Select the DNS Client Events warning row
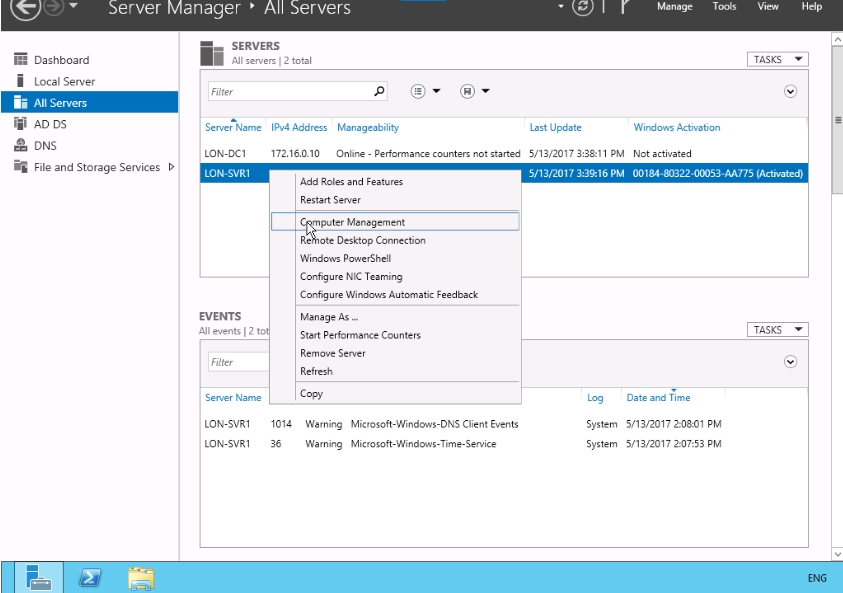Screen dimensions: 843x593 tap(504, 424)
